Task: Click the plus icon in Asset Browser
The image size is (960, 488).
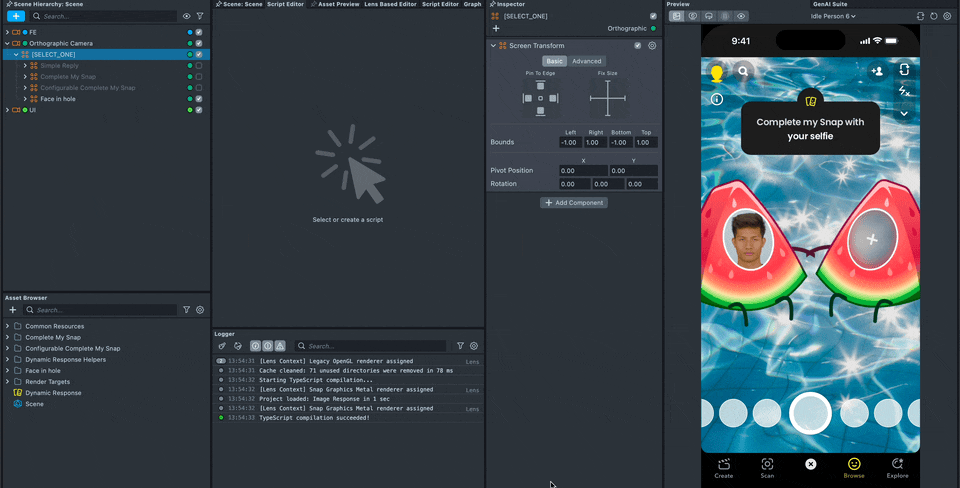Action: coord(15,310)
